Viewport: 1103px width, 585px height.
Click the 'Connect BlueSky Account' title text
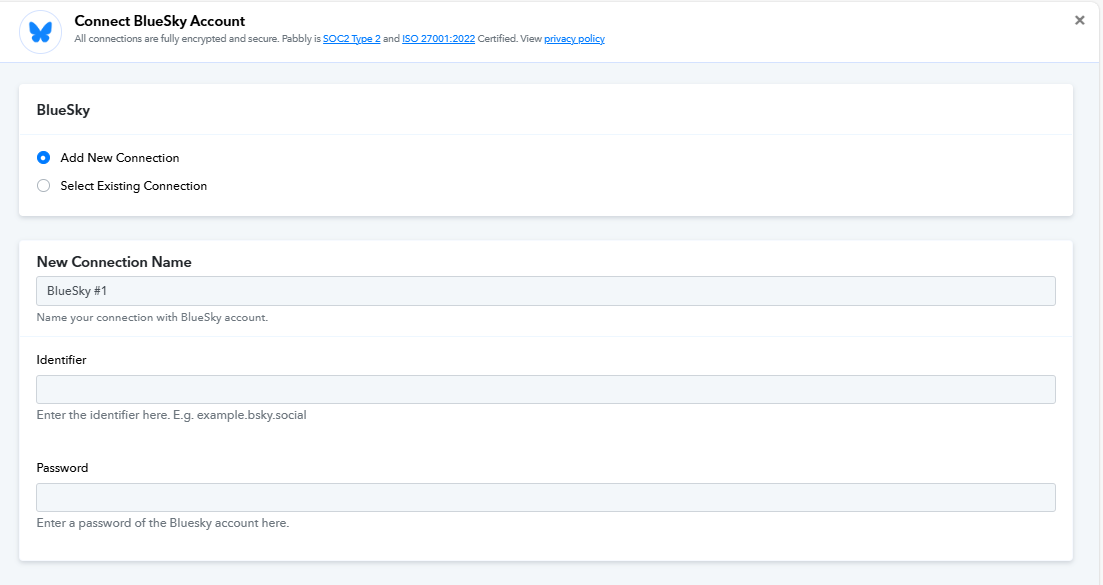pyautogui.click(x=160, y=21)
